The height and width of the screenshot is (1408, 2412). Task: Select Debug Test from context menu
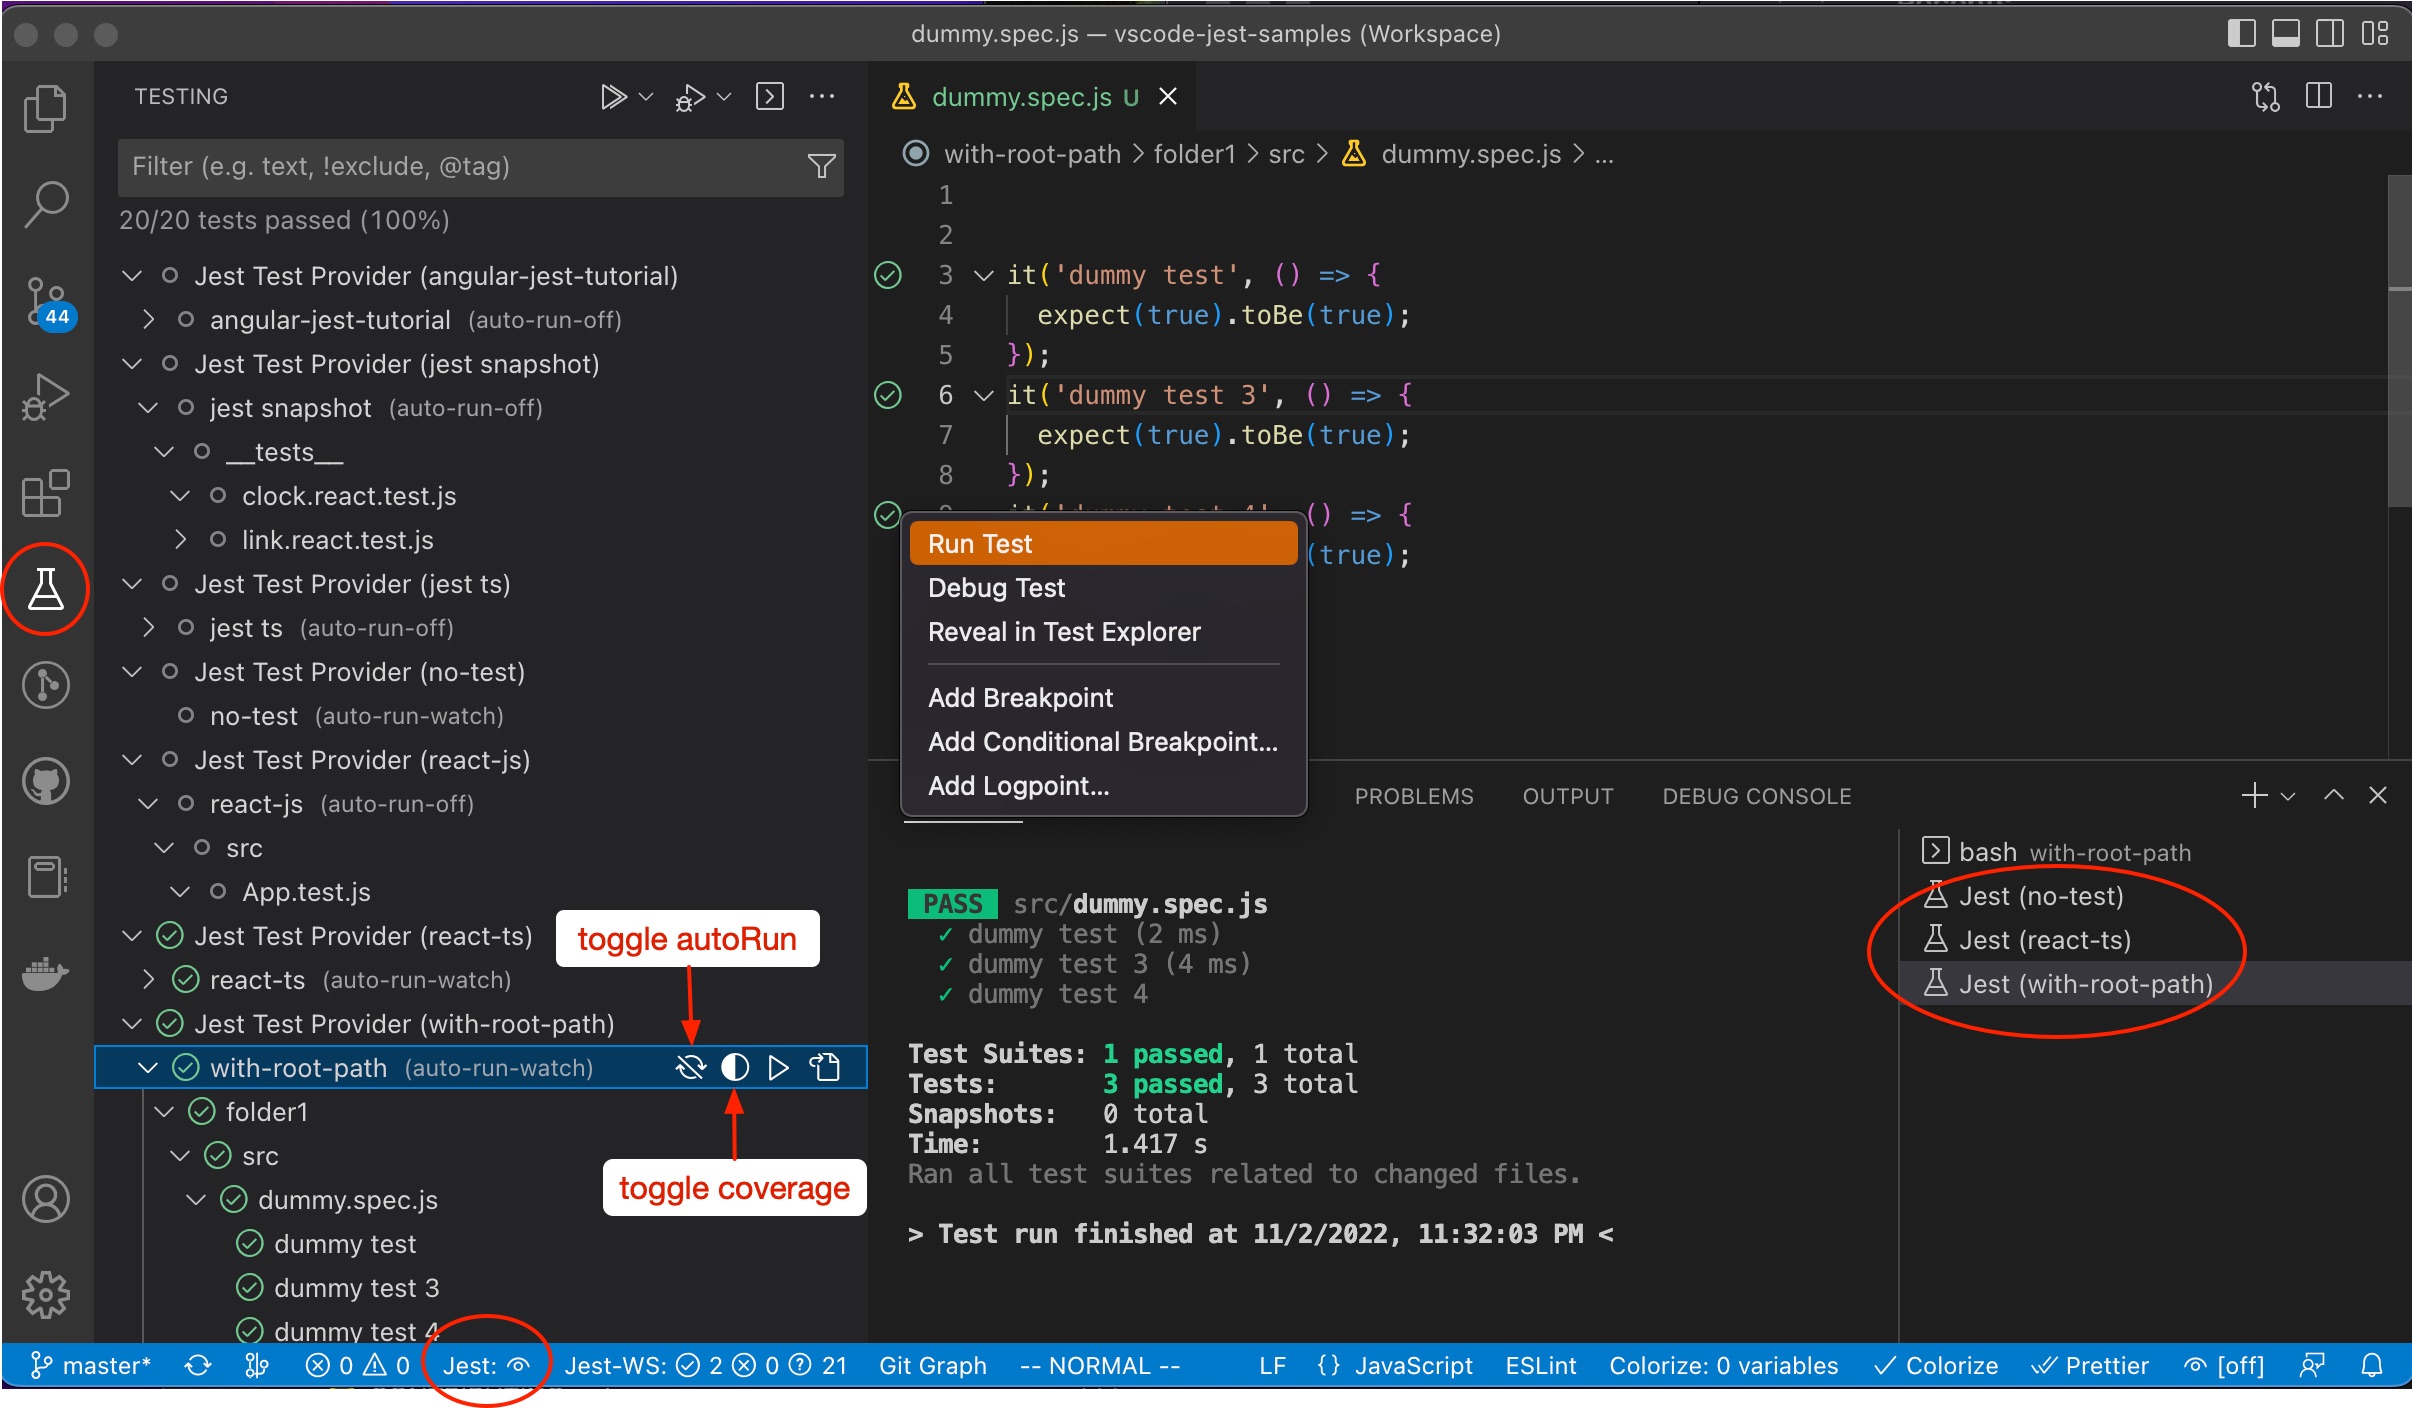pyautogui.click(x=996, y=588)
